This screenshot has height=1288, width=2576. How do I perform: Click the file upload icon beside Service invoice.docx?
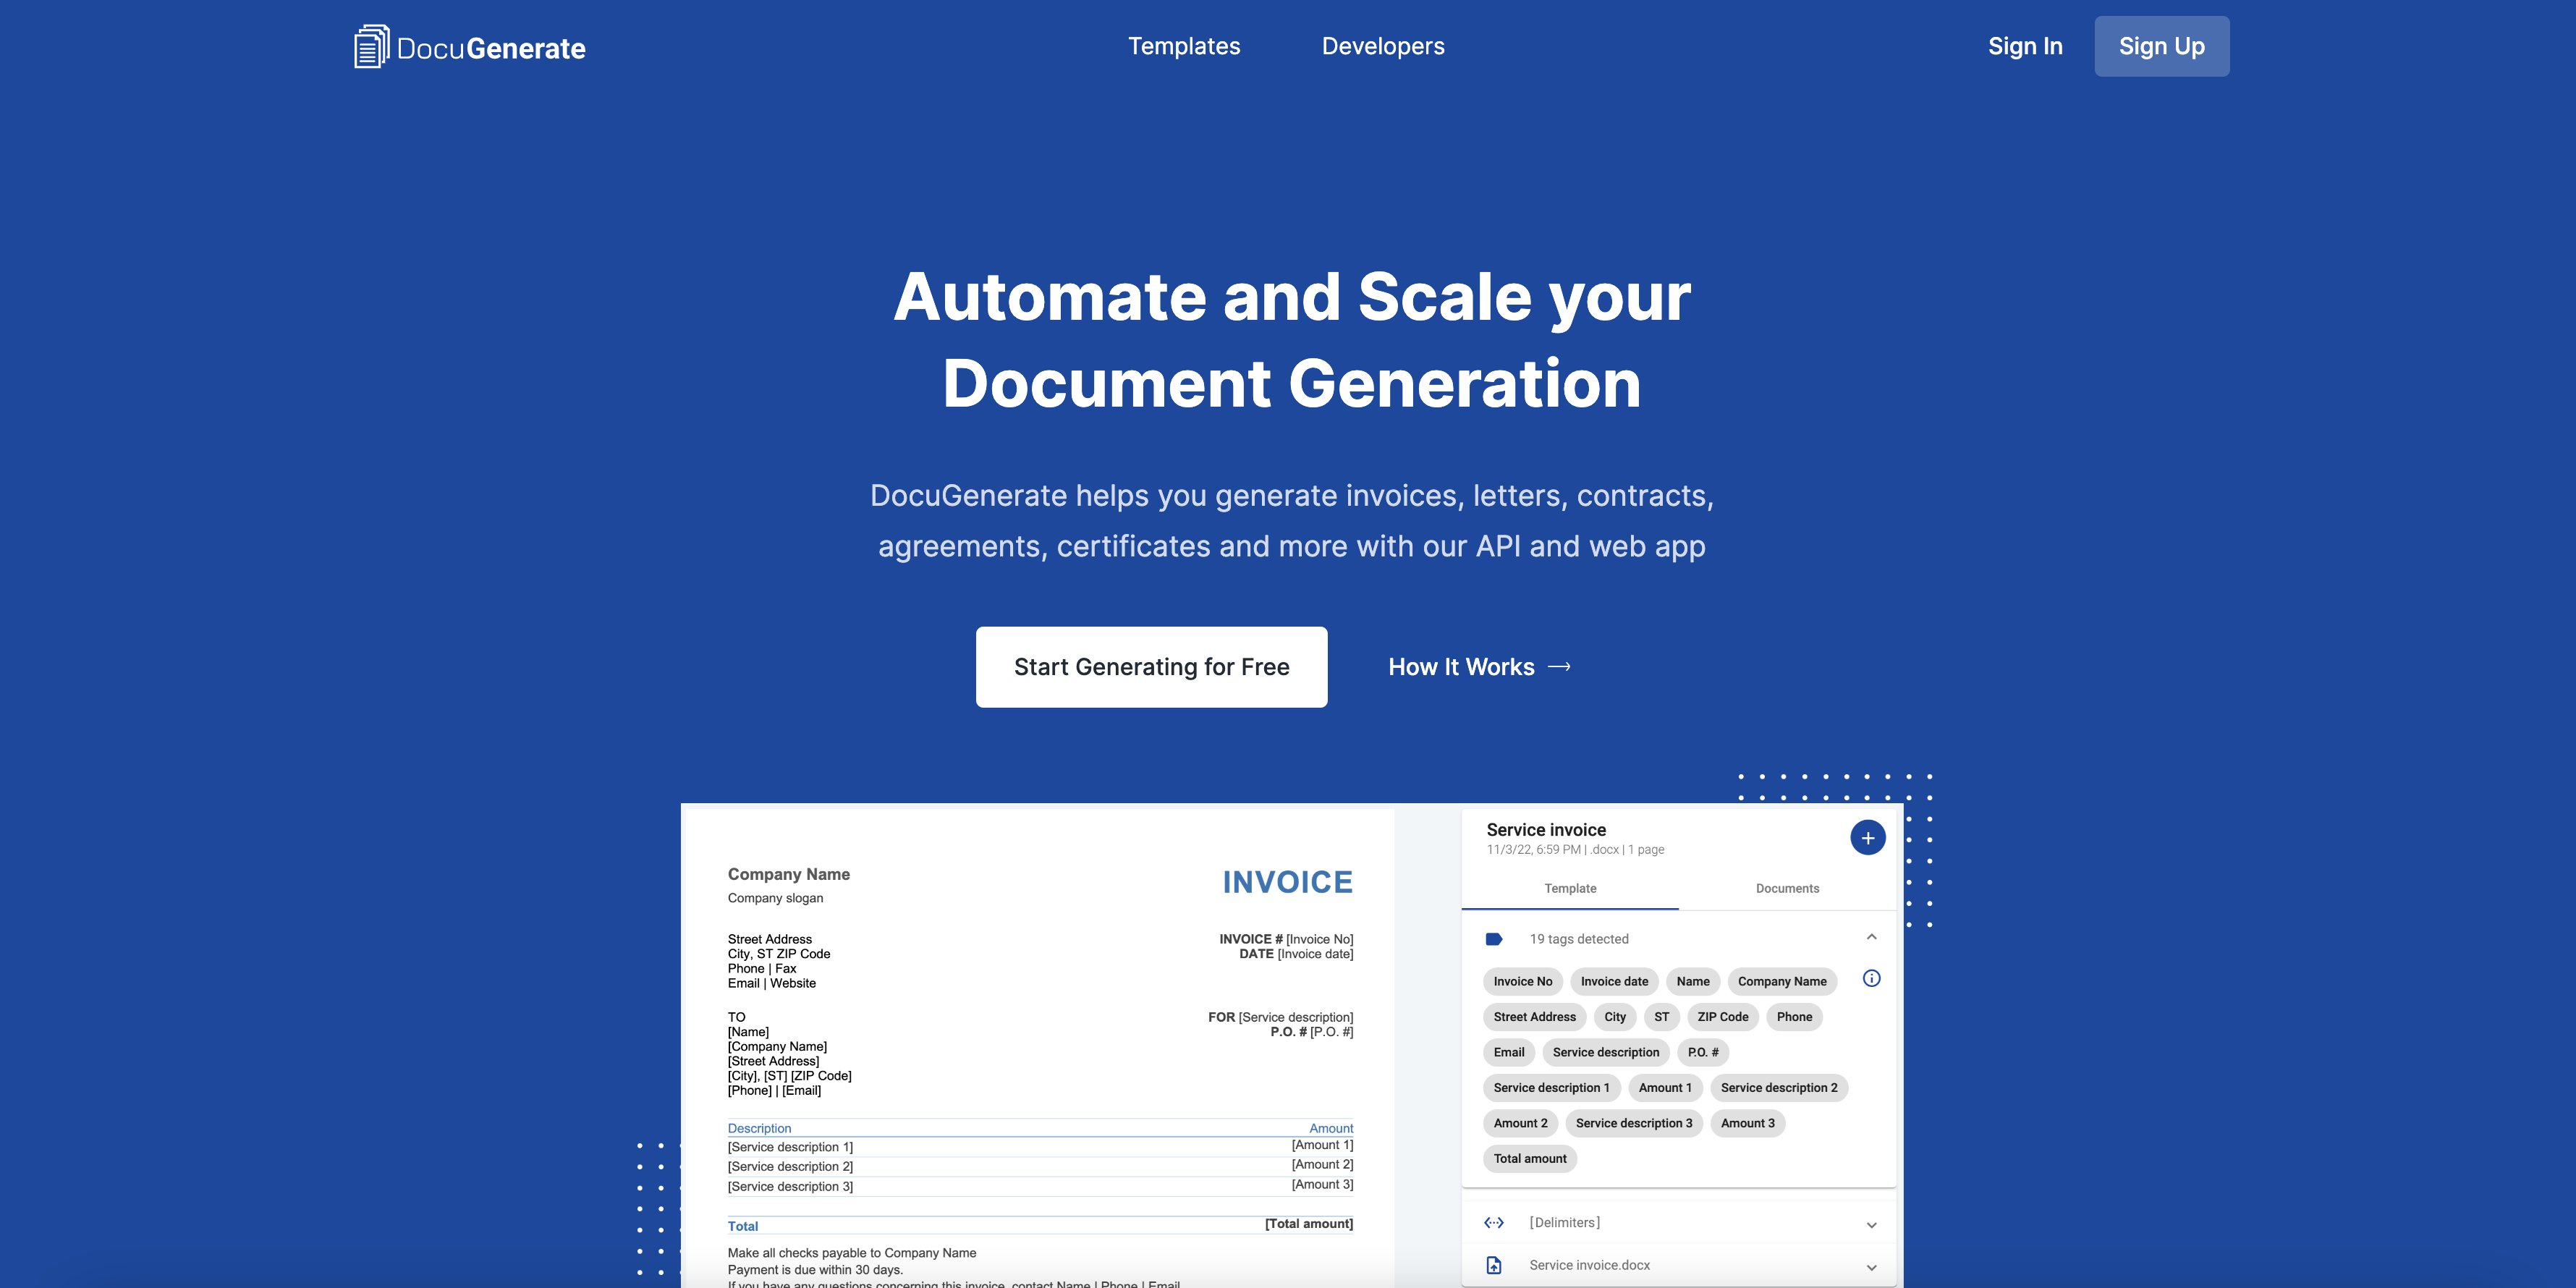[1494, 1264]
